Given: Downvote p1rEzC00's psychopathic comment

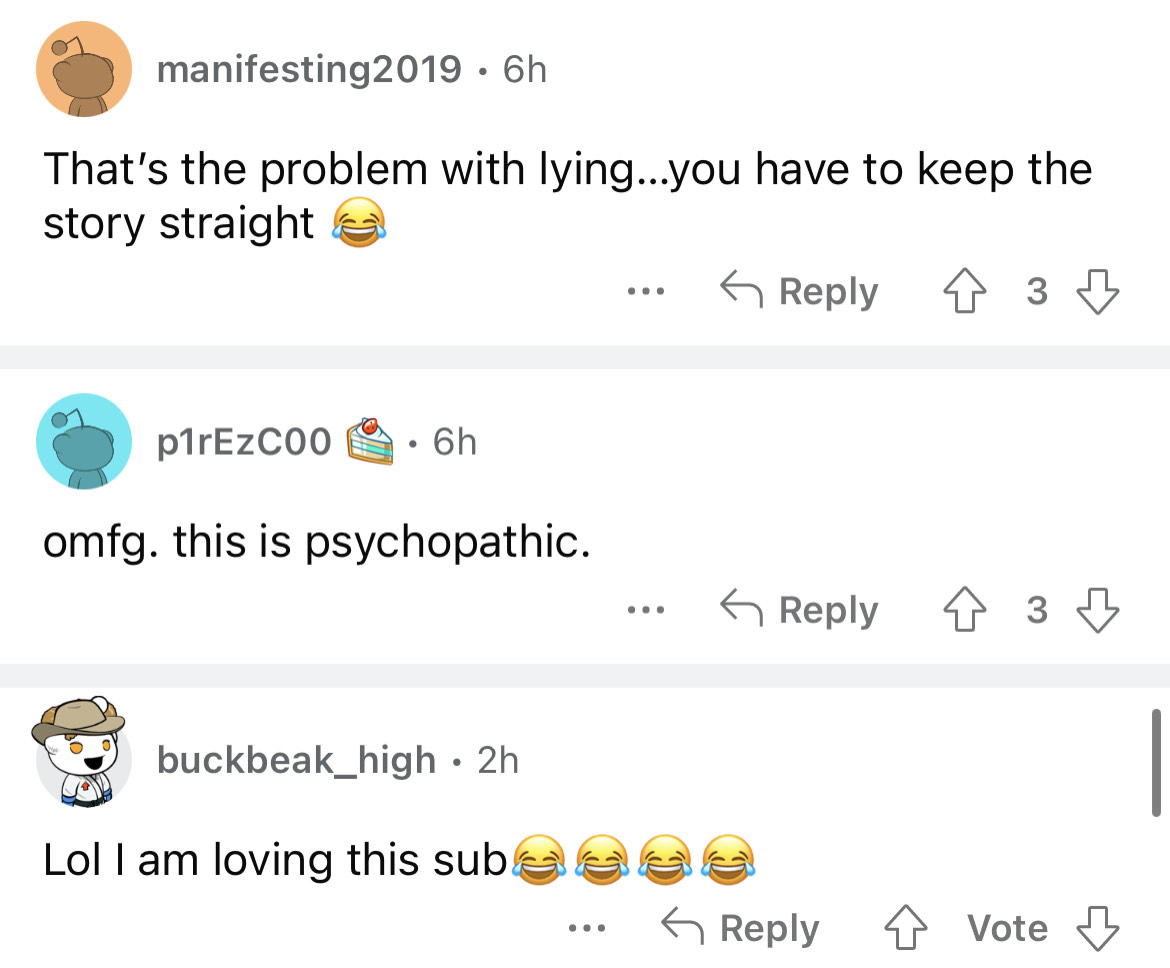Looking at the screenshot, I should pos(1097,610).
